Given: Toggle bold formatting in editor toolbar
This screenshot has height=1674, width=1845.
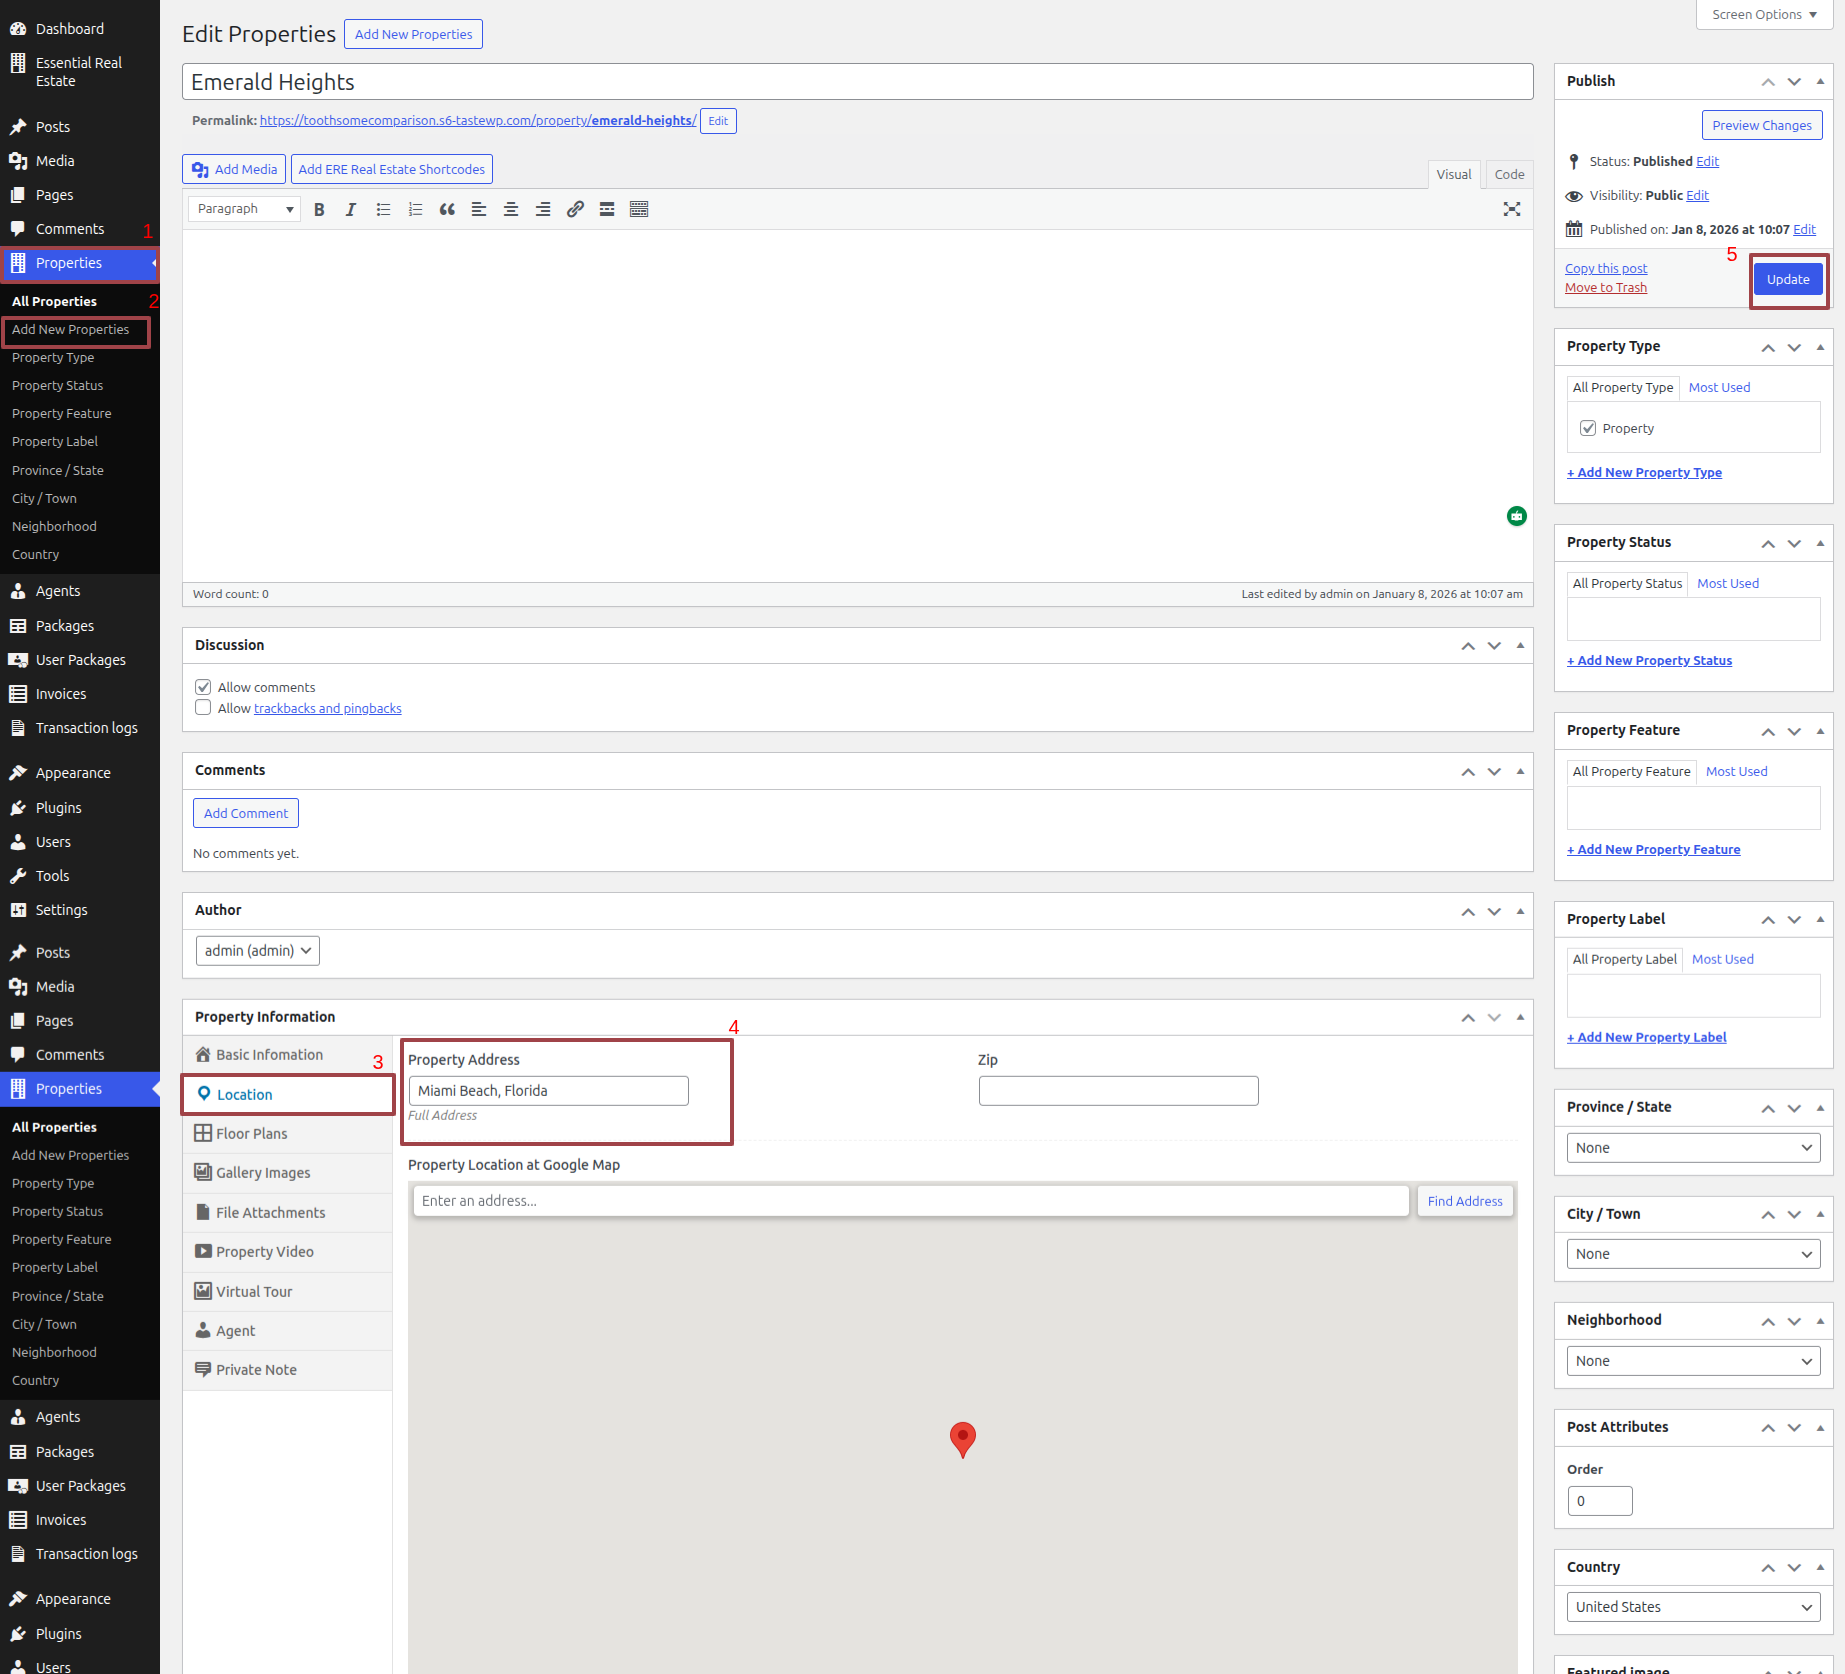Looking at the screenshot, I should pos(319,209).
